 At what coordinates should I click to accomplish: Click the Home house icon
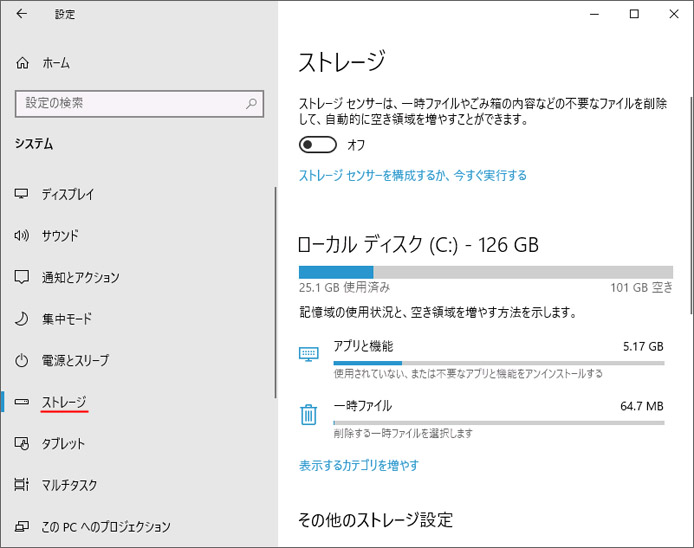coord(22,63)
